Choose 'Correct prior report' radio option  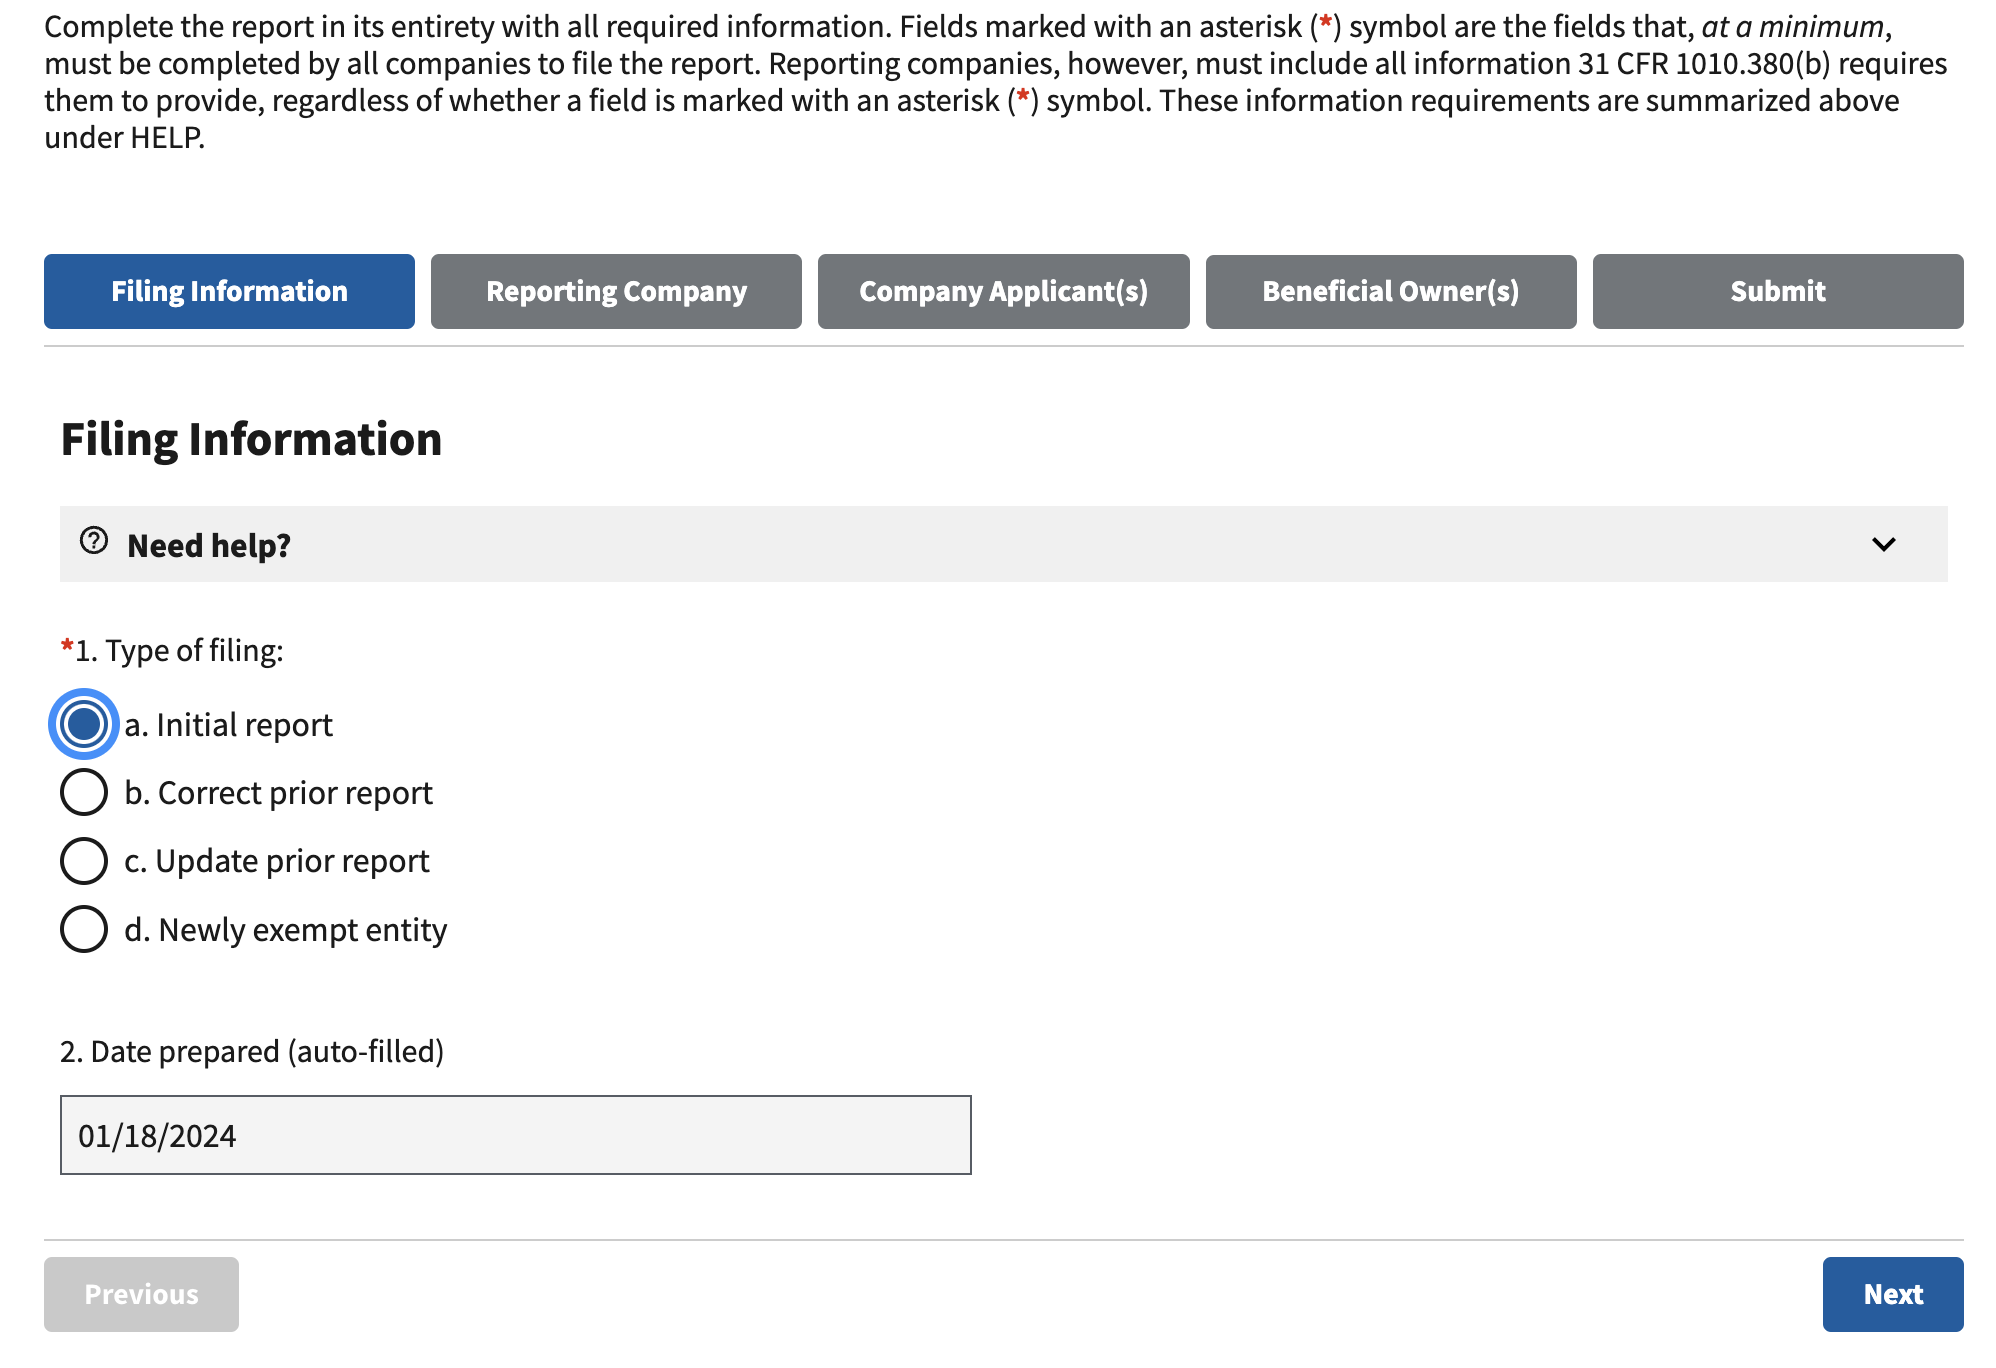point(84,793)
